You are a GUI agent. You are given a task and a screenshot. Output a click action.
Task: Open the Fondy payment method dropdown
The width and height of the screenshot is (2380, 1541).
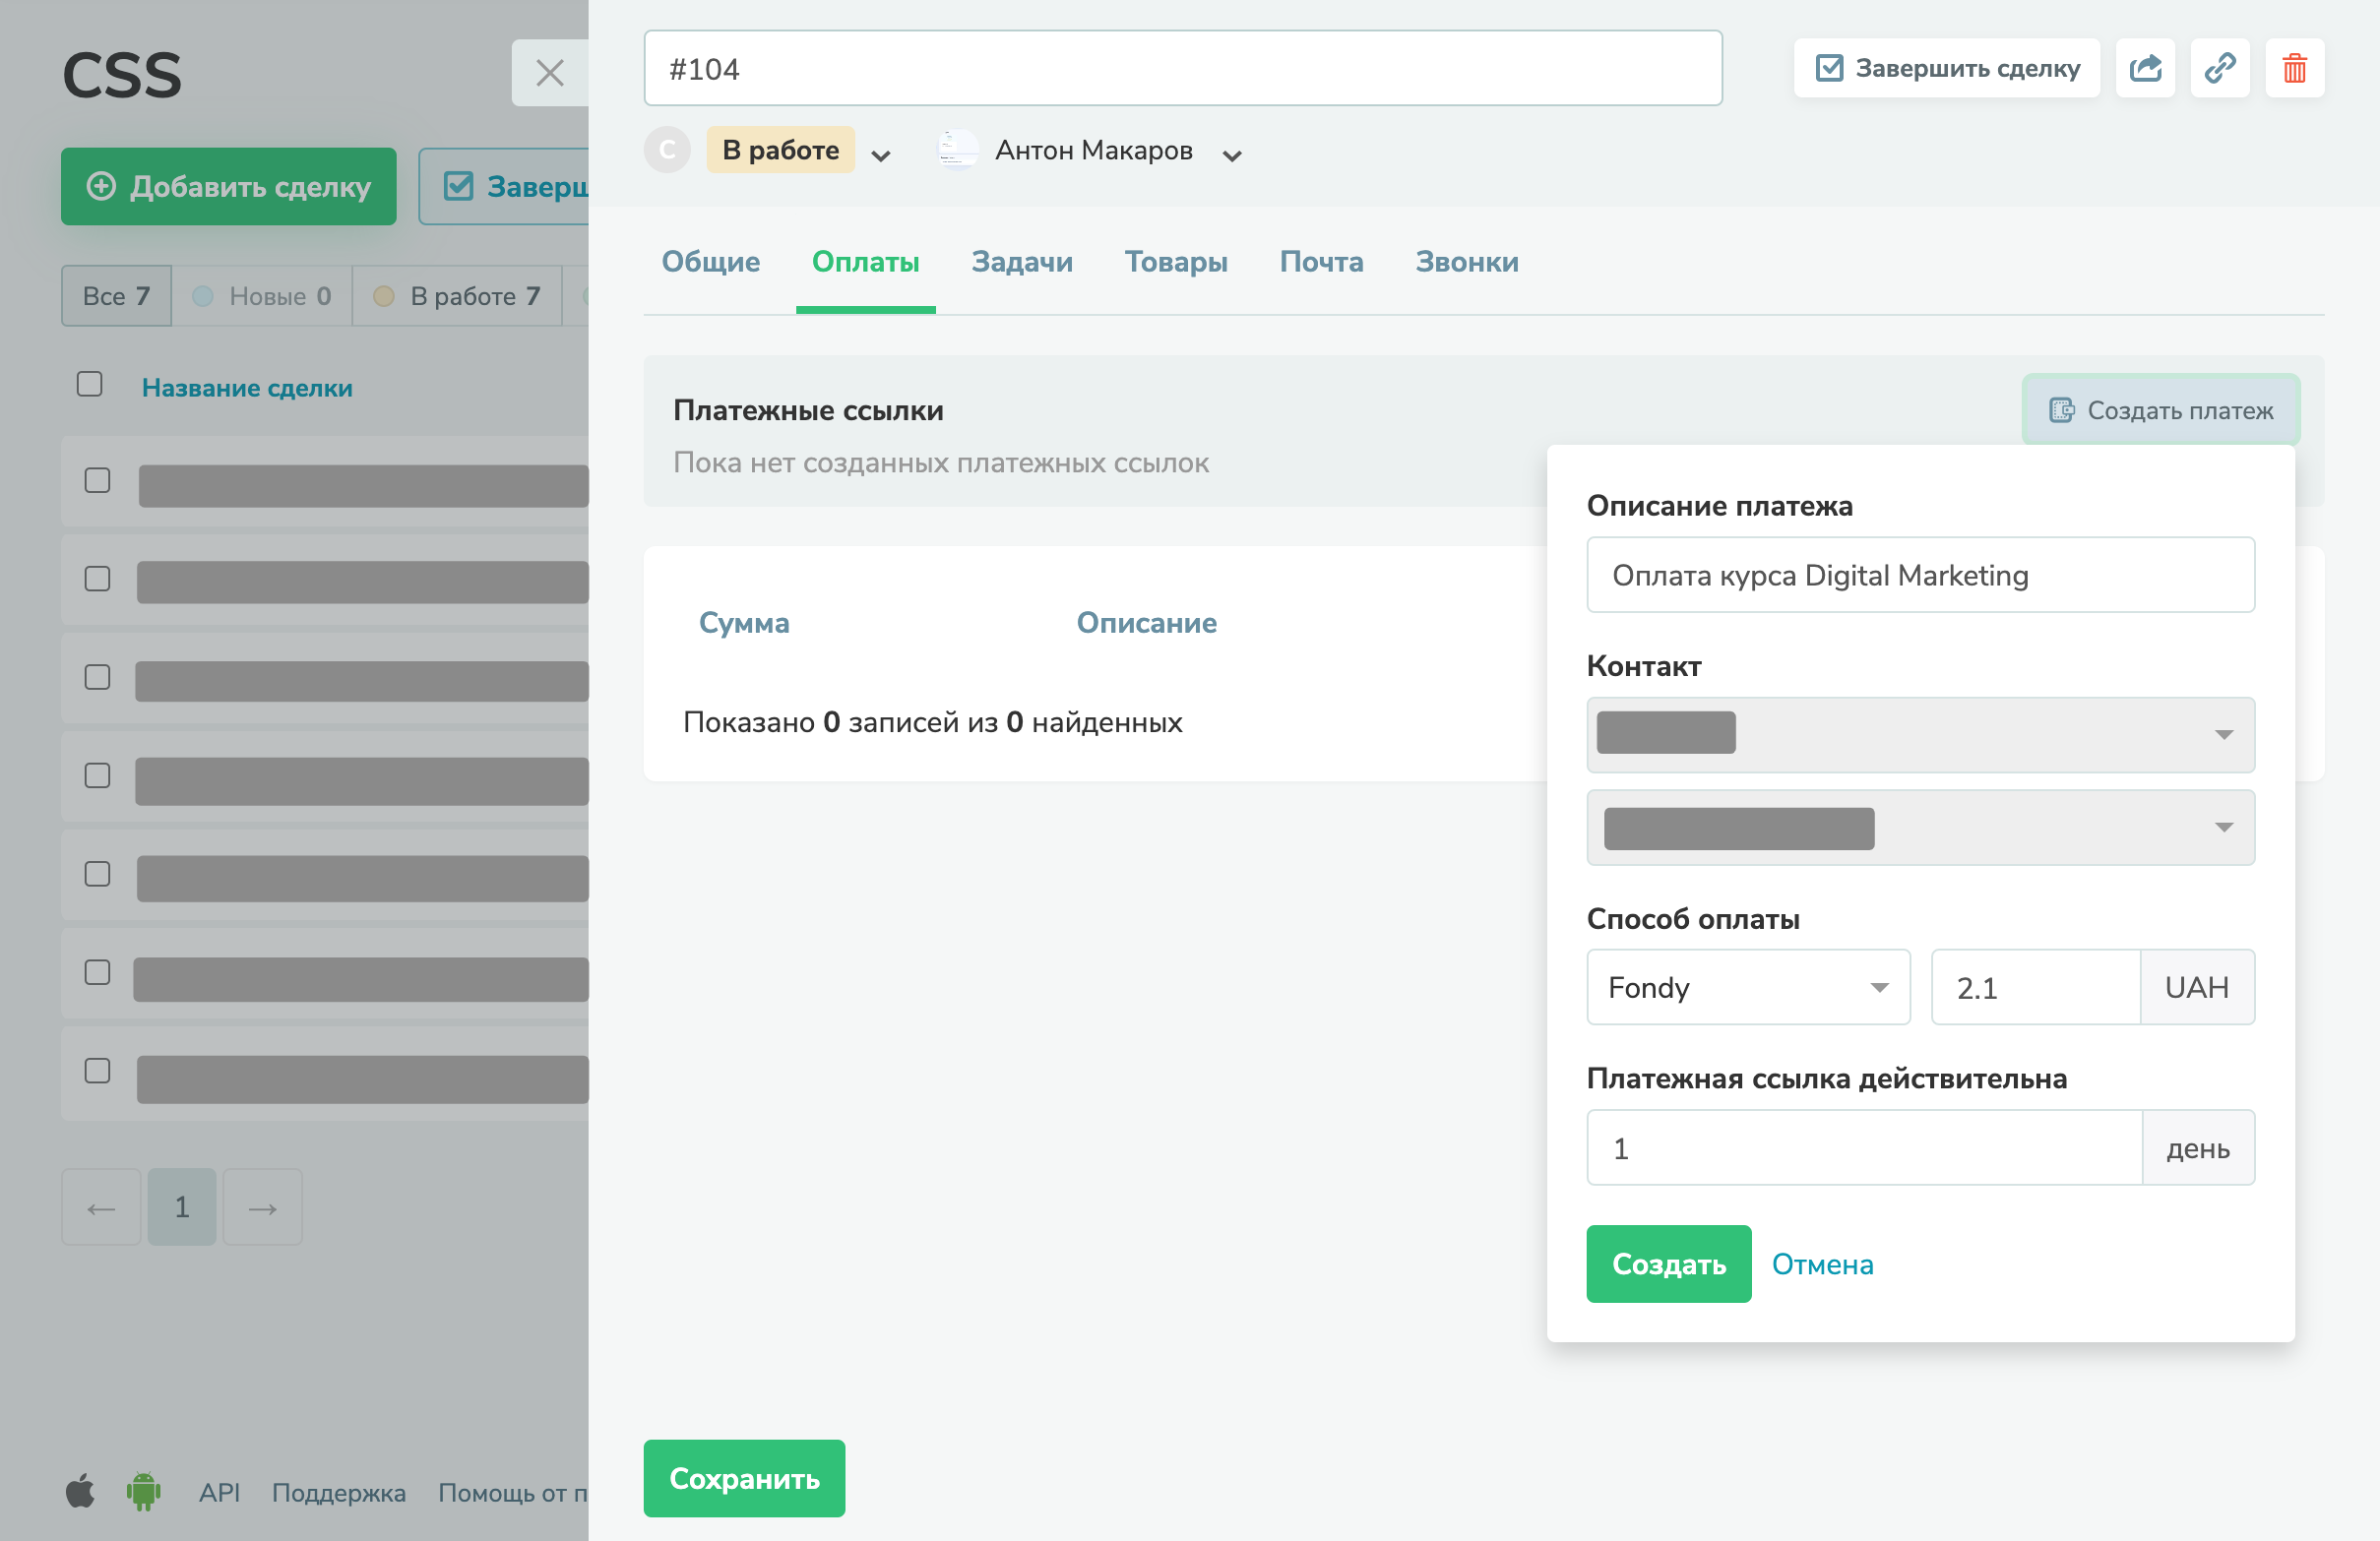pyautogui.click(x=1747, y=987)
